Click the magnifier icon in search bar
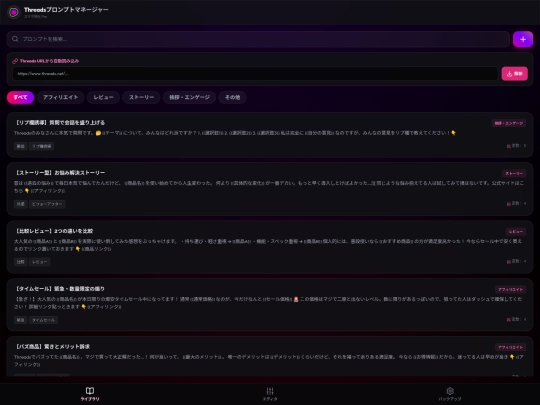 pos(15,39)
